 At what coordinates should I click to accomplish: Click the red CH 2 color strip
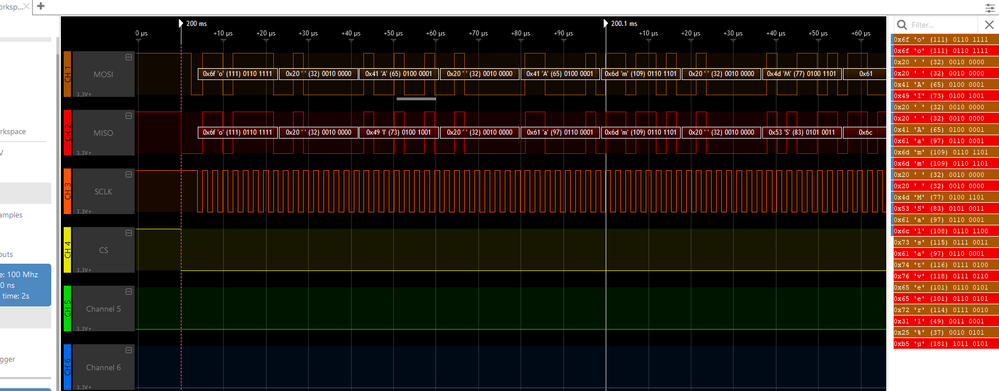click(67, 132)
